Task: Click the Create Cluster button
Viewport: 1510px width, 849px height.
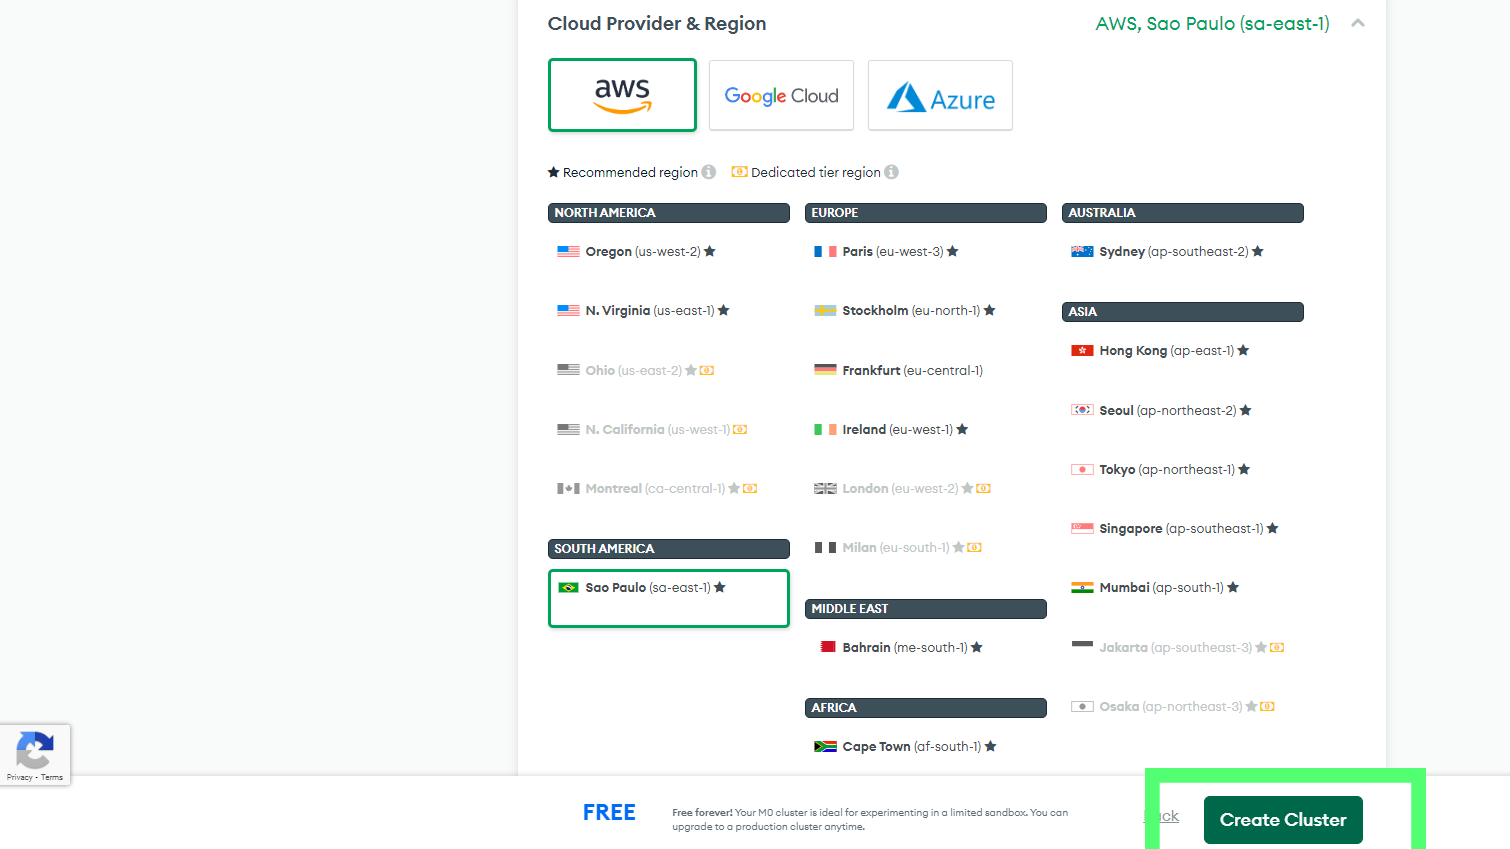Action: 1283,820
